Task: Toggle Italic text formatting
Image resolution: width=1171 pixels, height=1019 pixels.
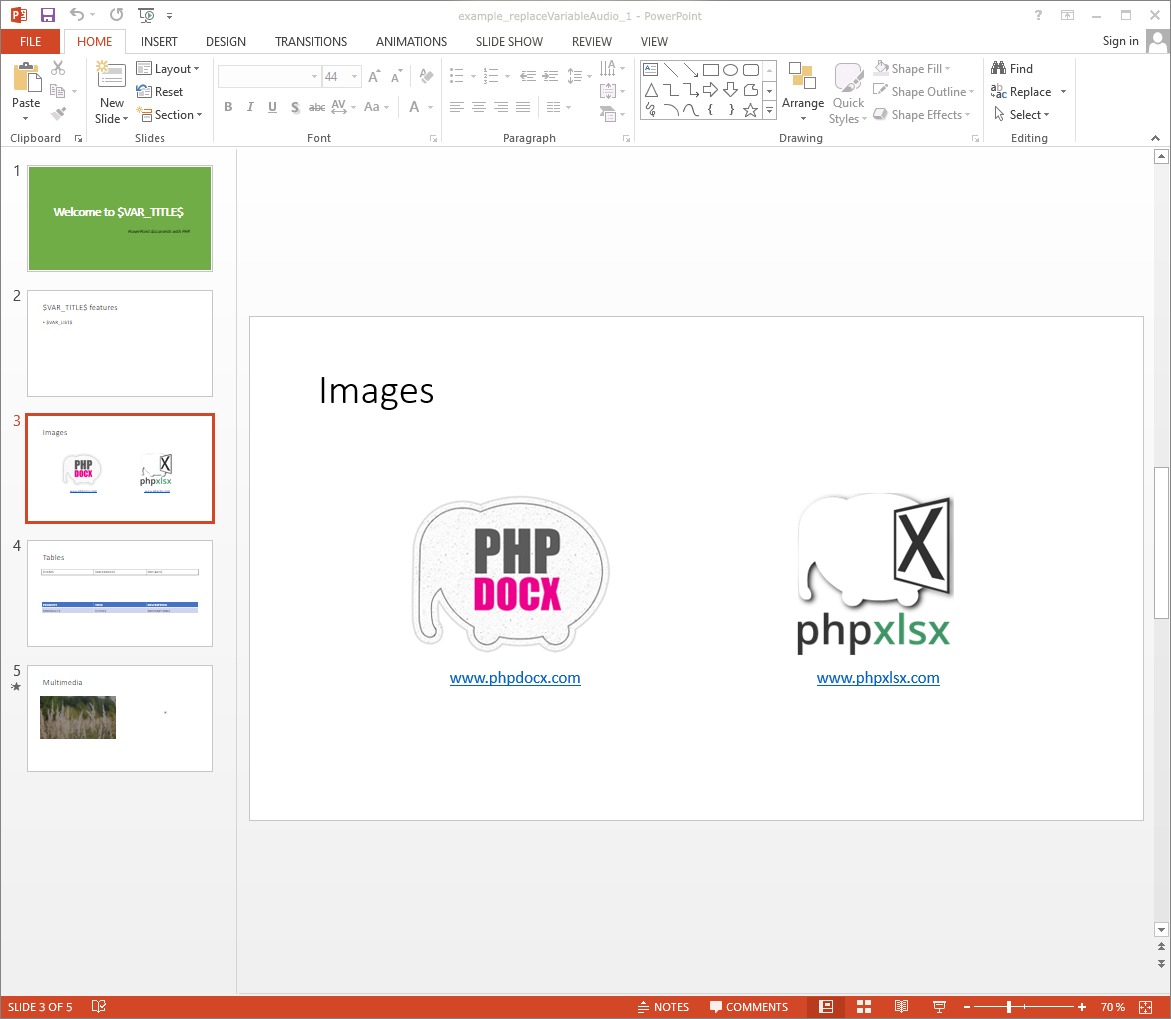Action: 250,107
